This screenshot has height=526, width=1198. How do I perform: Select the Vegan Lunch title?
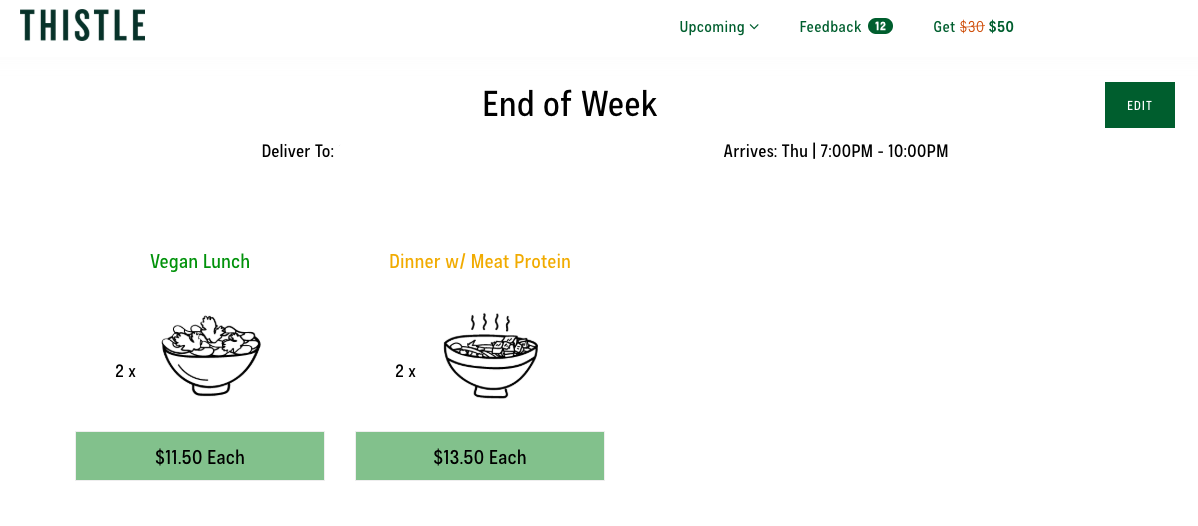tap(200, 261)
